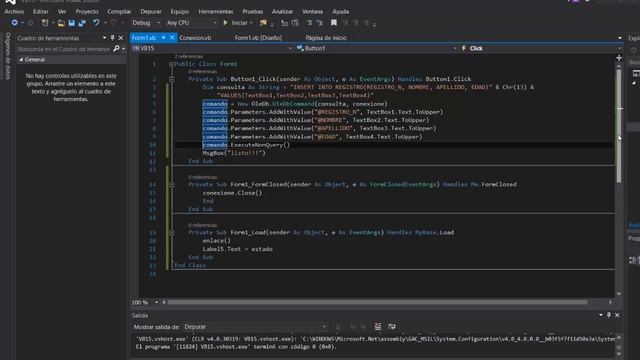Open the Herramientas menu
This screenshot has width=640, height=360.
[216, 11]
